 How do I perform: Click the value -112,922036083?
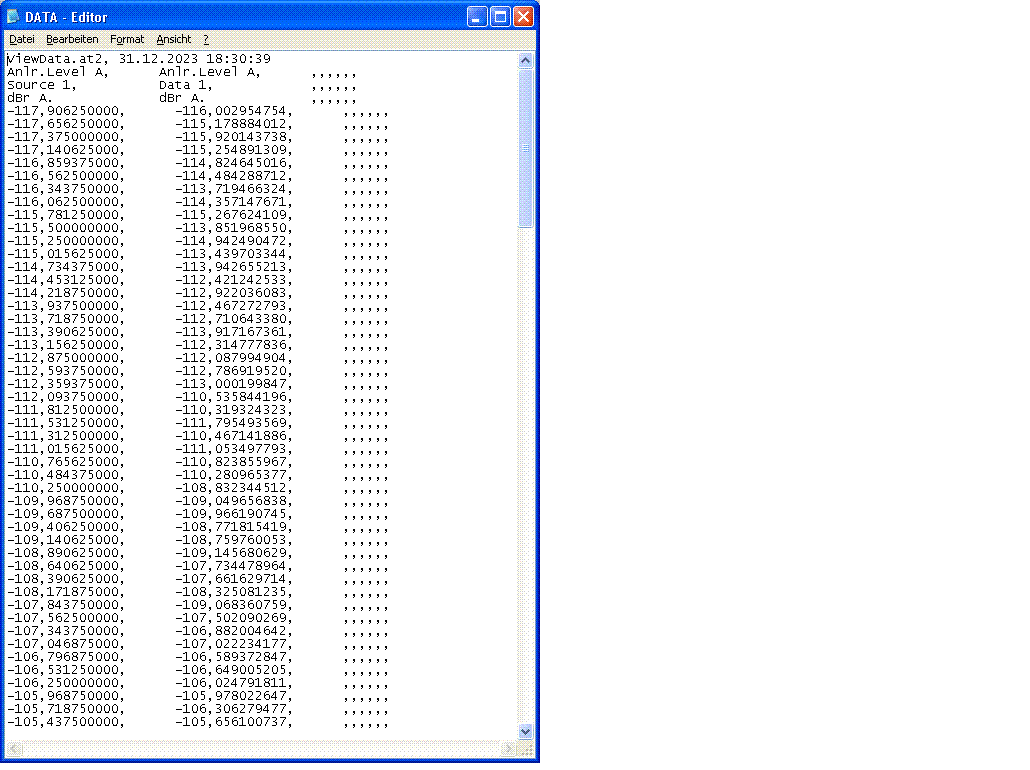(x=233, y=293)
